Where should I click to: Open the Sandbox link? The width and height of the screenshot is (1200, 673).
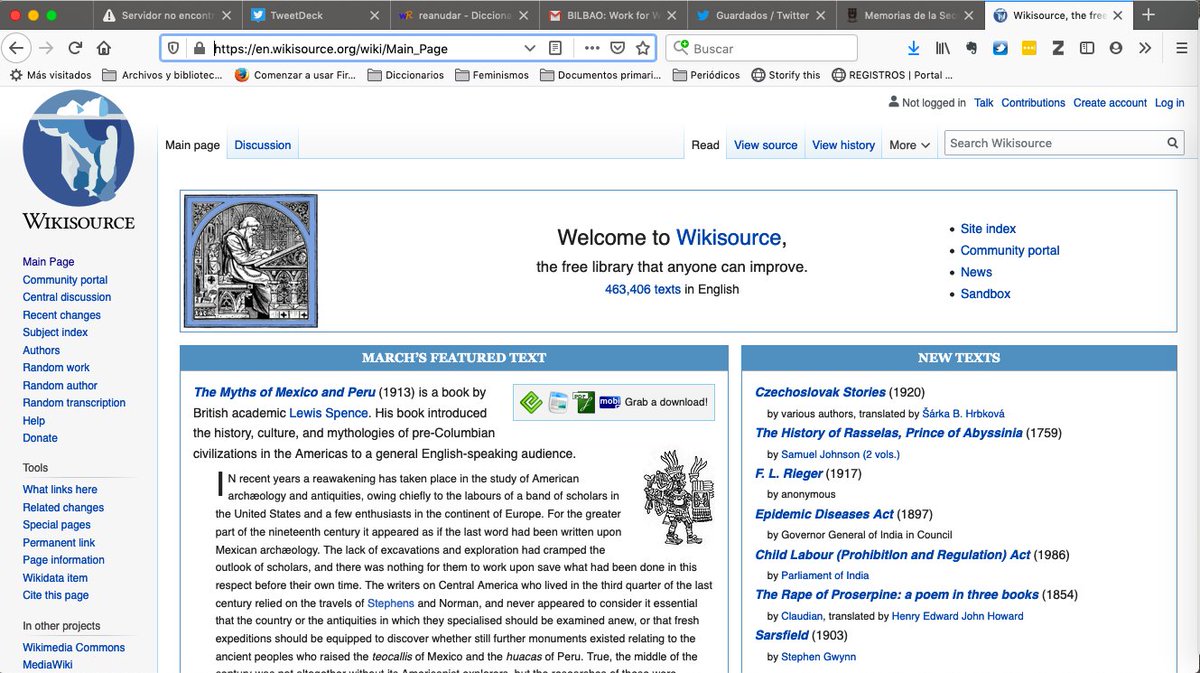point(985,294)
